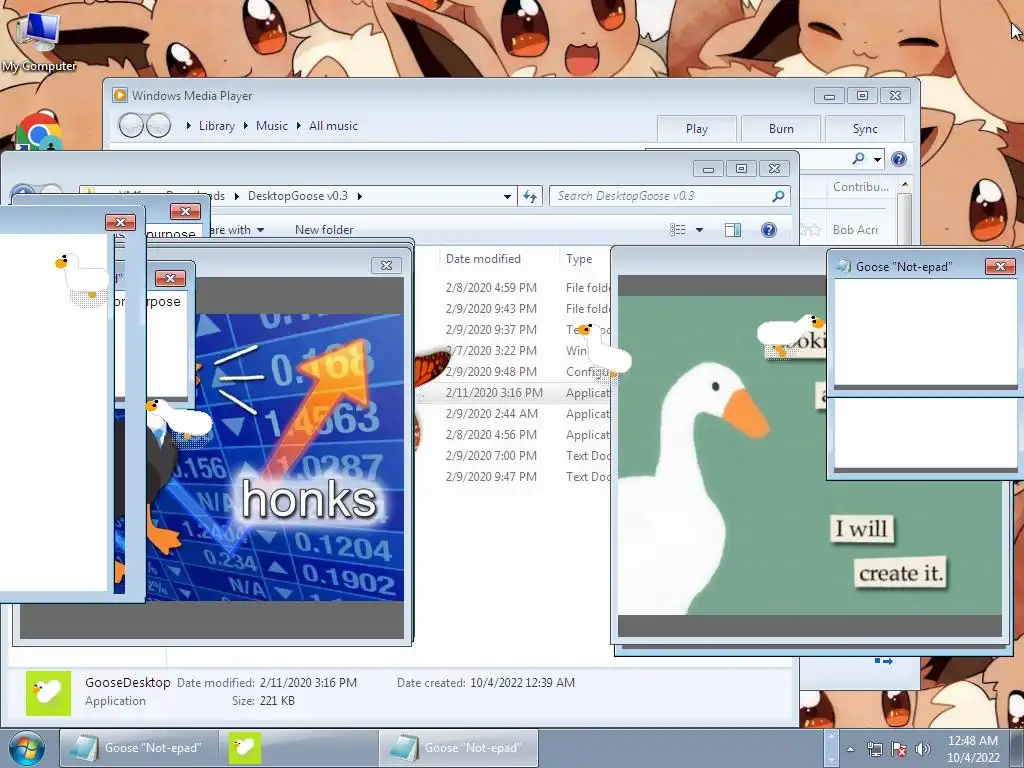
Task: Open the Explorer help icon
Action: [769, 229]
